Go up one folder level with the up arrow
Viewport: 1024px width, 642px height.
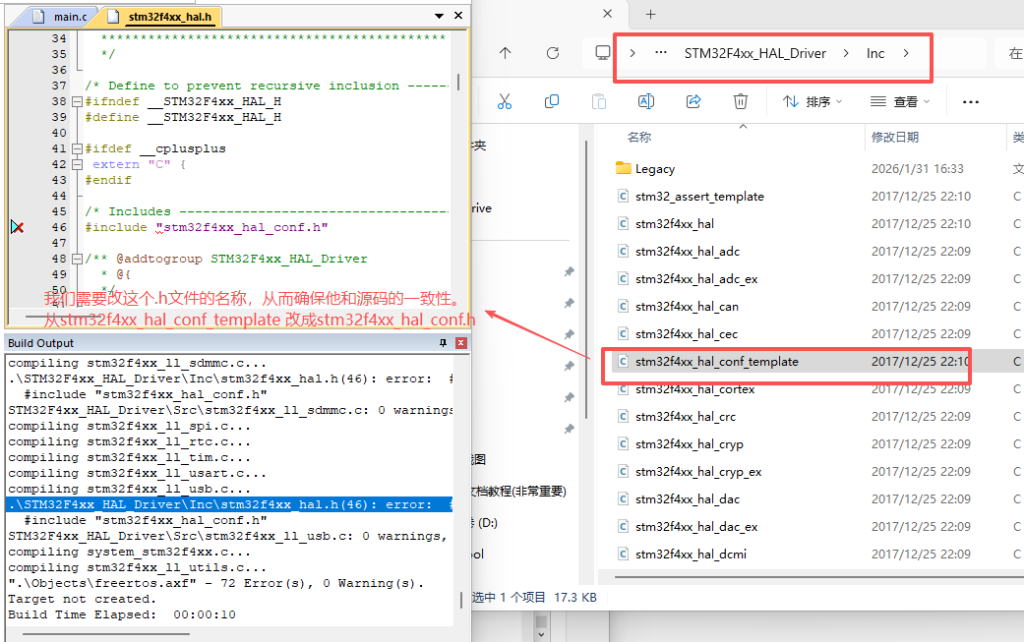(505, 53)
